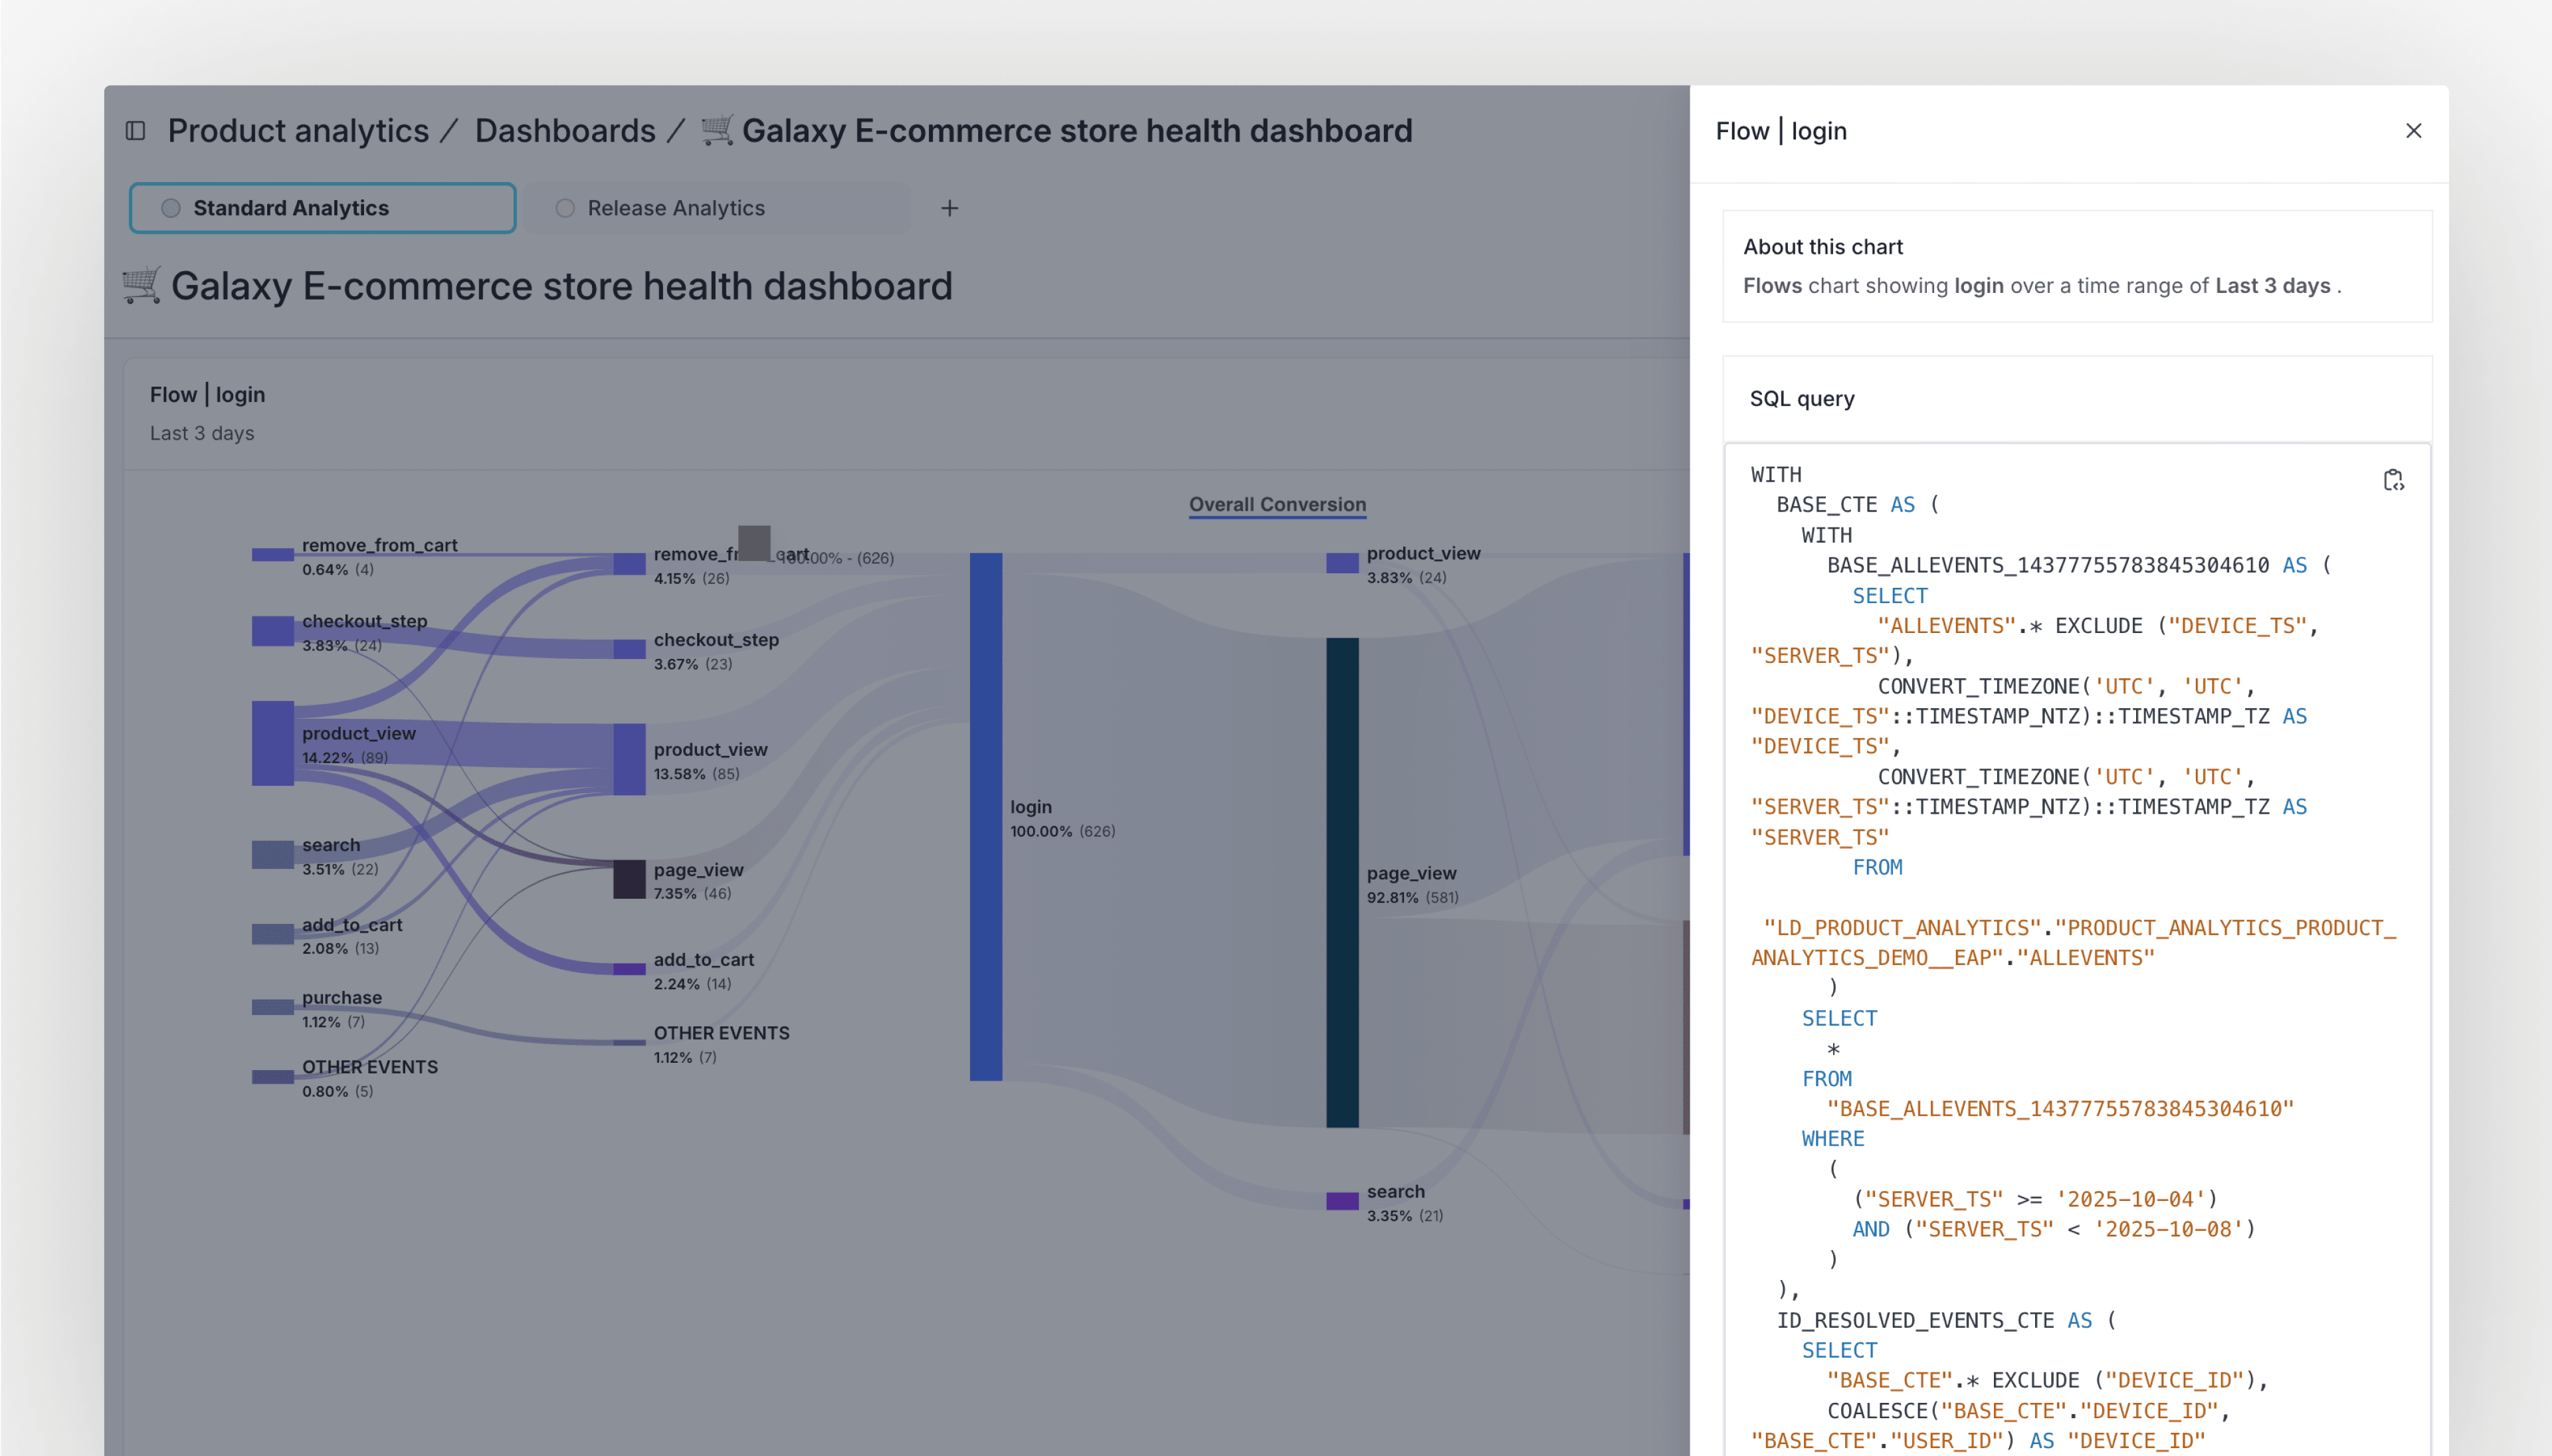The image size is (2552, 1456).
Task: Click the Flow | login chart title
Action: (207, 394)
